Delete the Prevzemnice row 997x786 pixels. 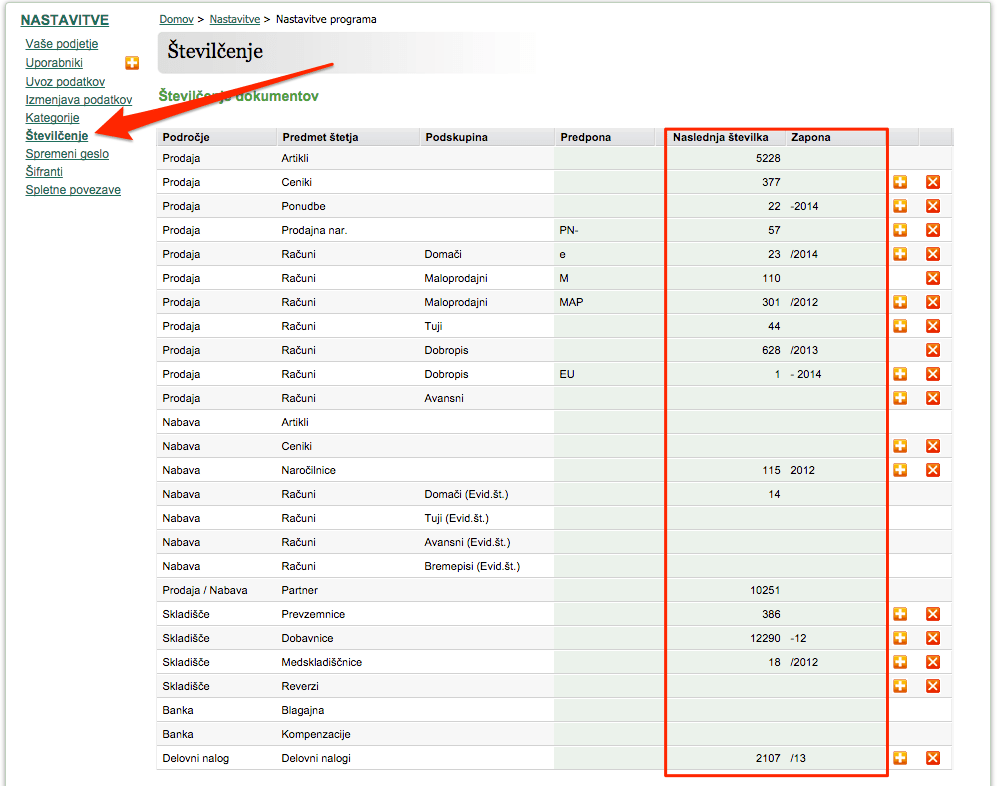coord(933,614)
